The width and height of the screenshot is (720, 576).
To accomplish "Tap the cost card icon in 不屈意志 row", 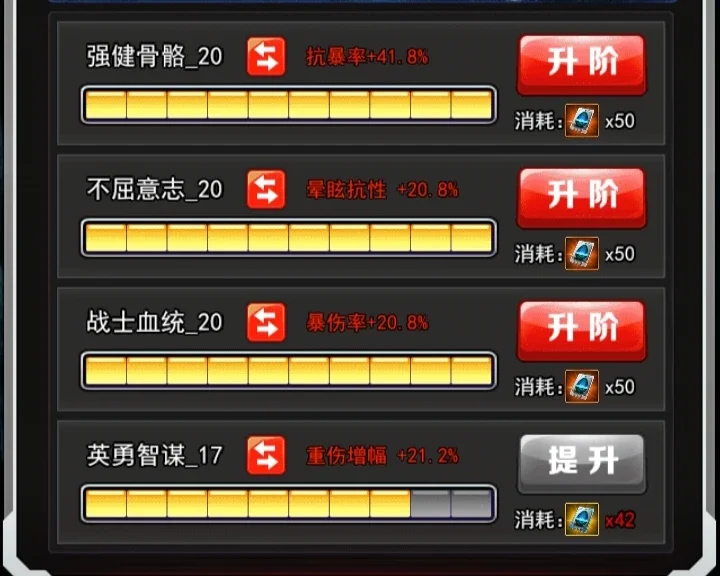I will click(x=582, y=253).
